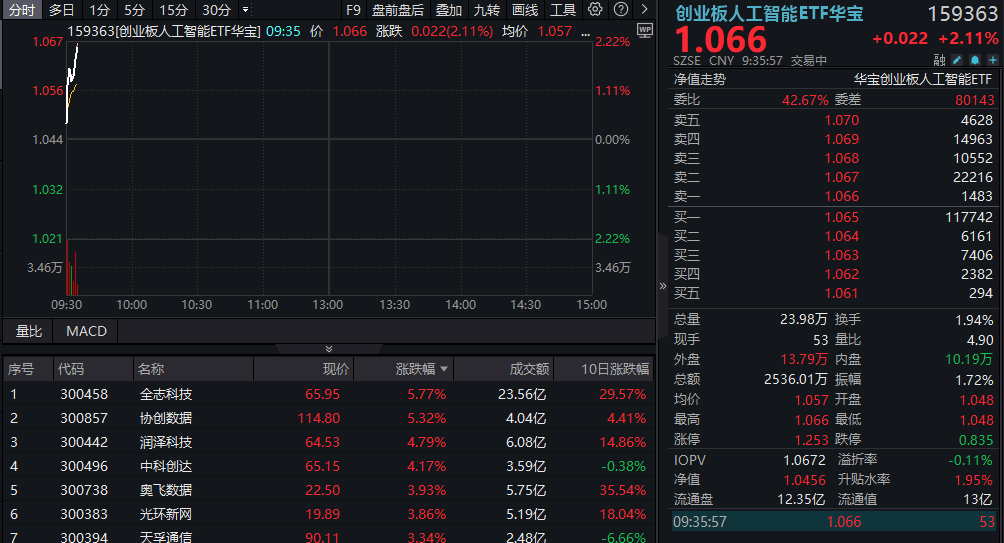
Task: Click the 13:00 marker on time axis
Action: tap(328, 305)
